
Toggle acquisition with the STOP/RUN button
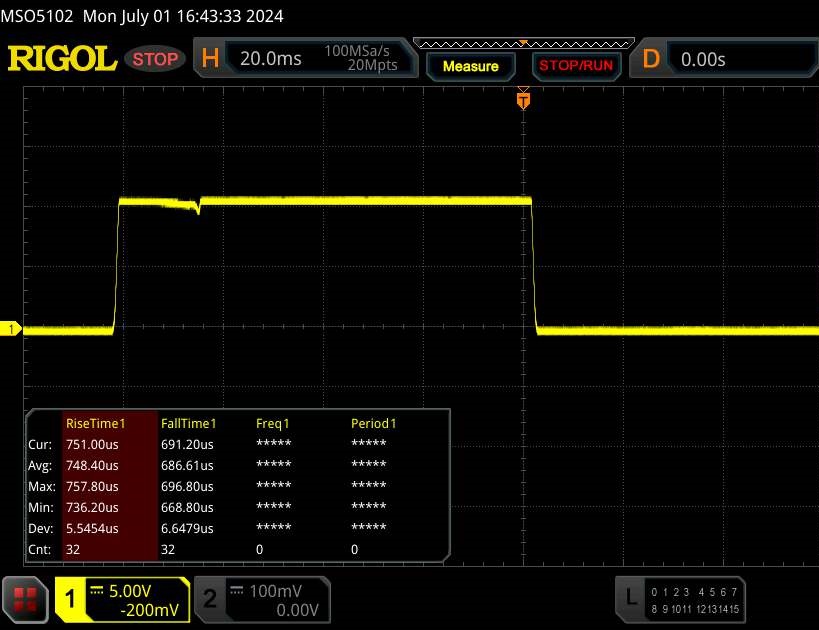click(x=574, y=66)
